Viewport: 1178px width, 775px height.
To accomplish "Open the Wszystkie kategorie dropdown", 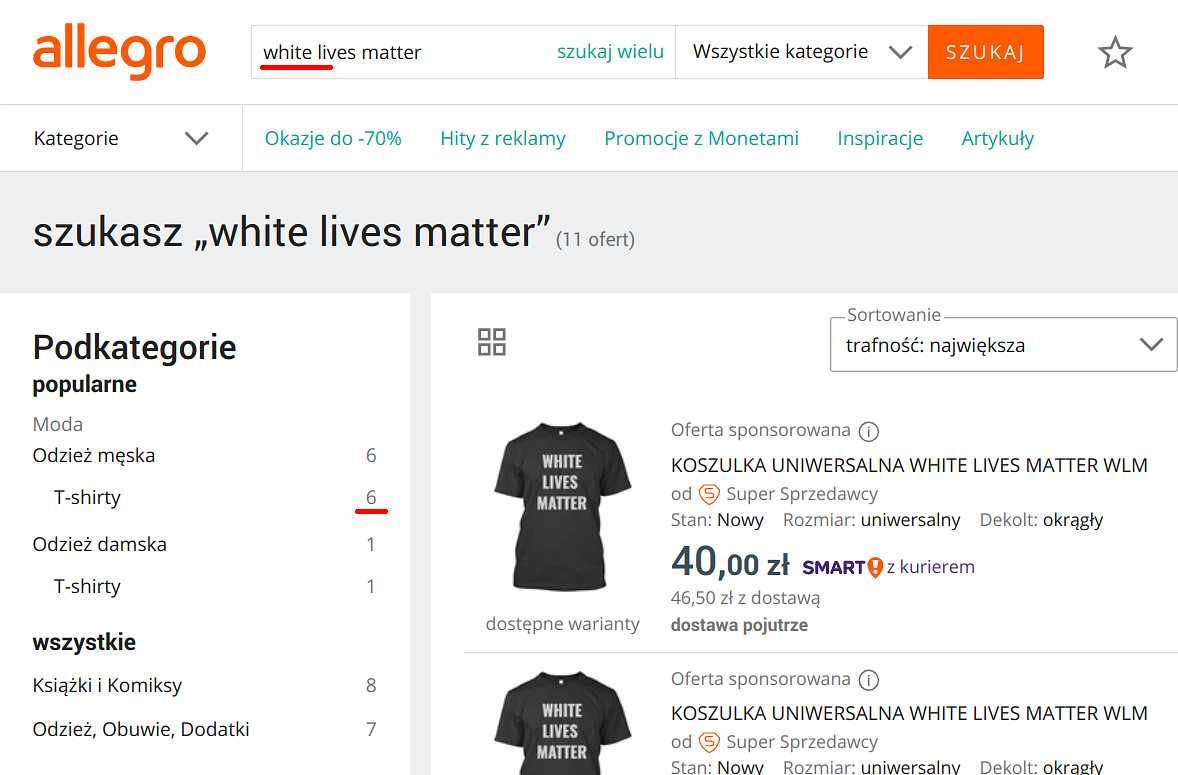I will (x=802, y=52).
